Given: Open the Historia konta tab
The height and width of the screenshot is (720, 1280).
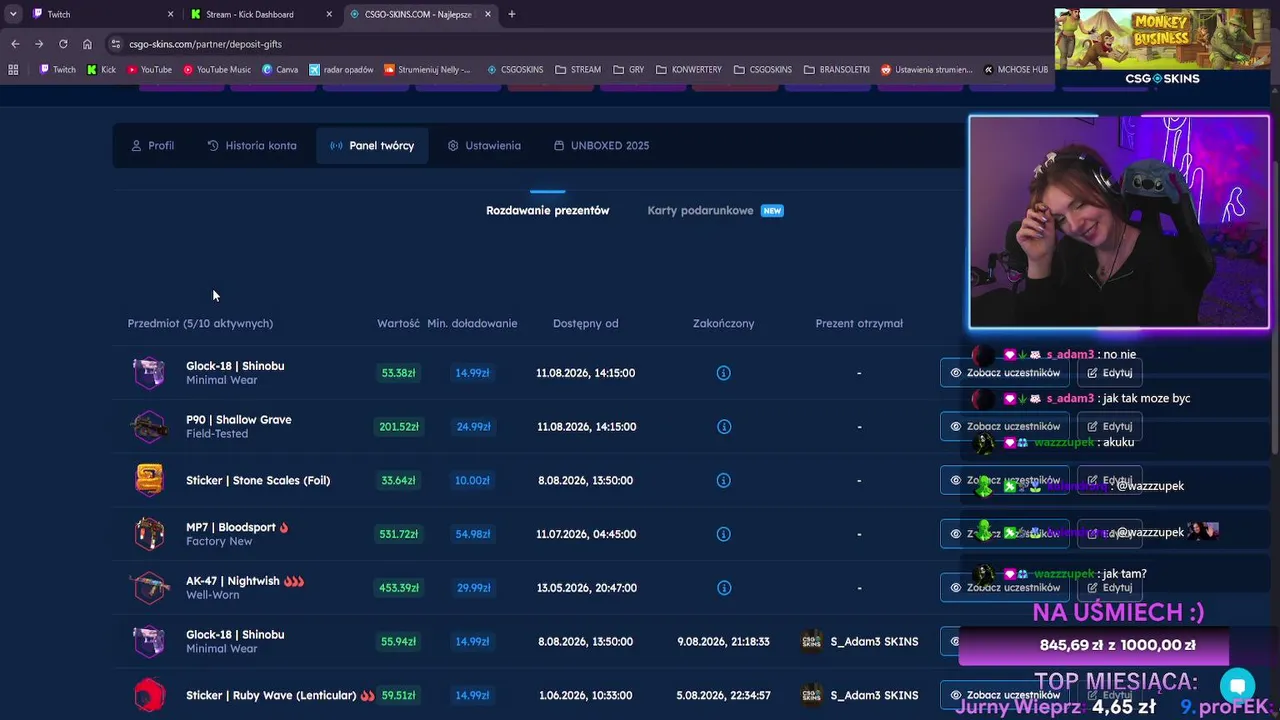Looking at the screenshot, I should point(252,146).
